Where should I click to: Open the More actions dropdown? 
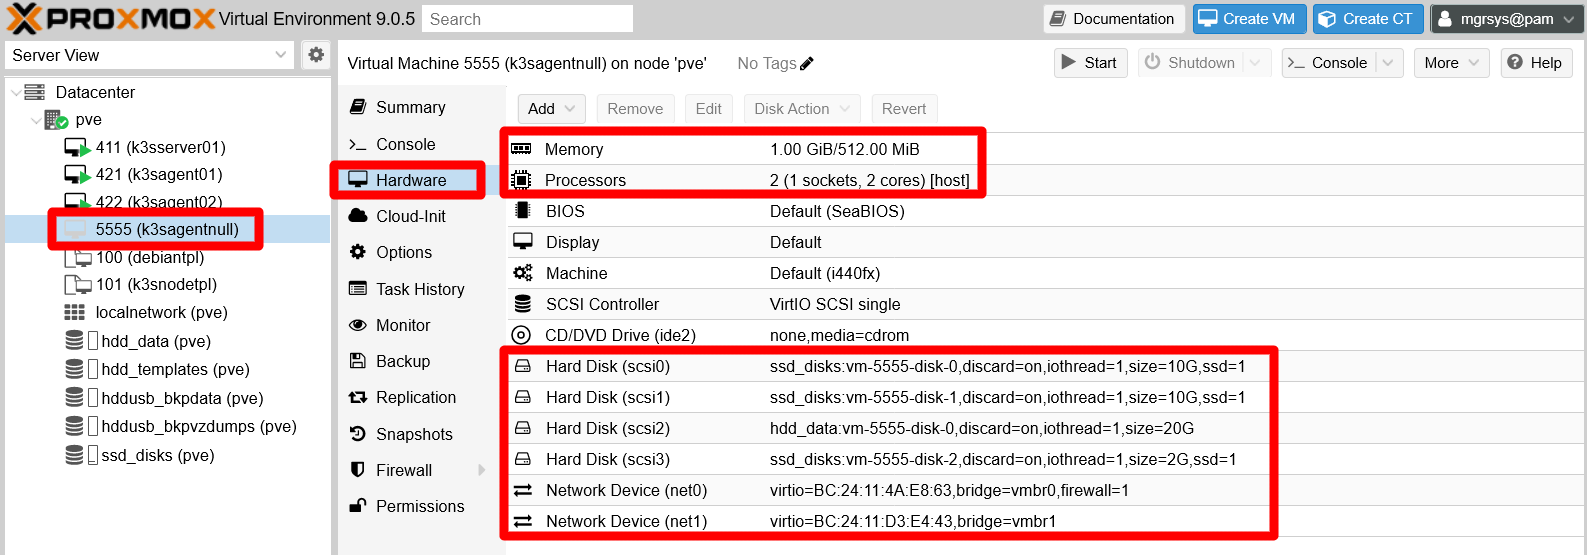tap(1451, 63)
